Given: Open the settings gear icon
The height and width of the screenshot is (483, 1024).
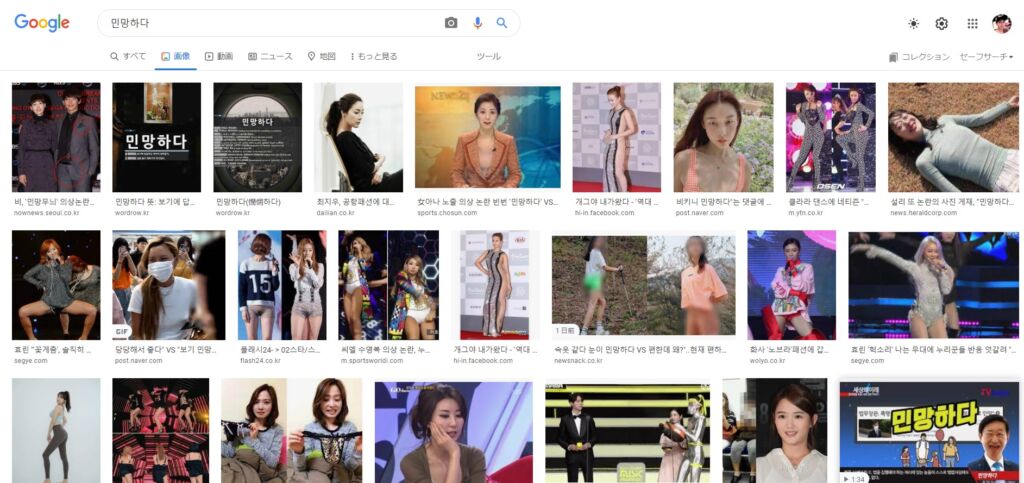Looking at the screenshot, I should pos(941,24).
